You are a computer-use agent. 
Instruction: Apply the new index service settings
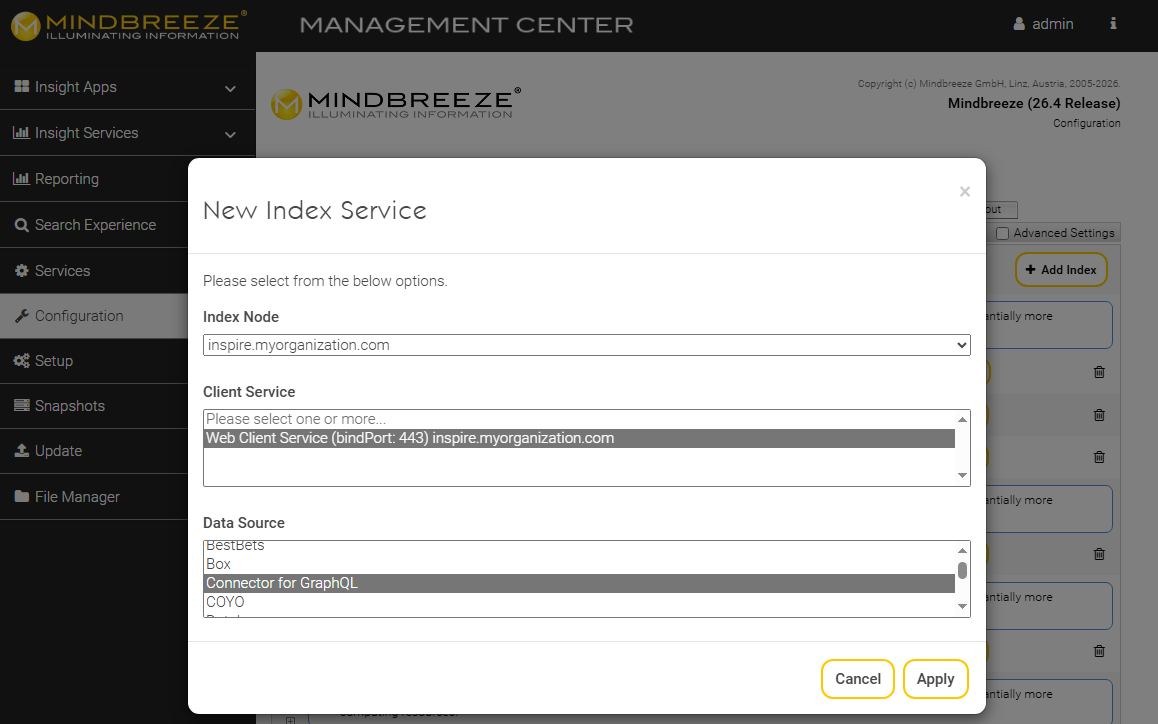click(x=935, y=679)
